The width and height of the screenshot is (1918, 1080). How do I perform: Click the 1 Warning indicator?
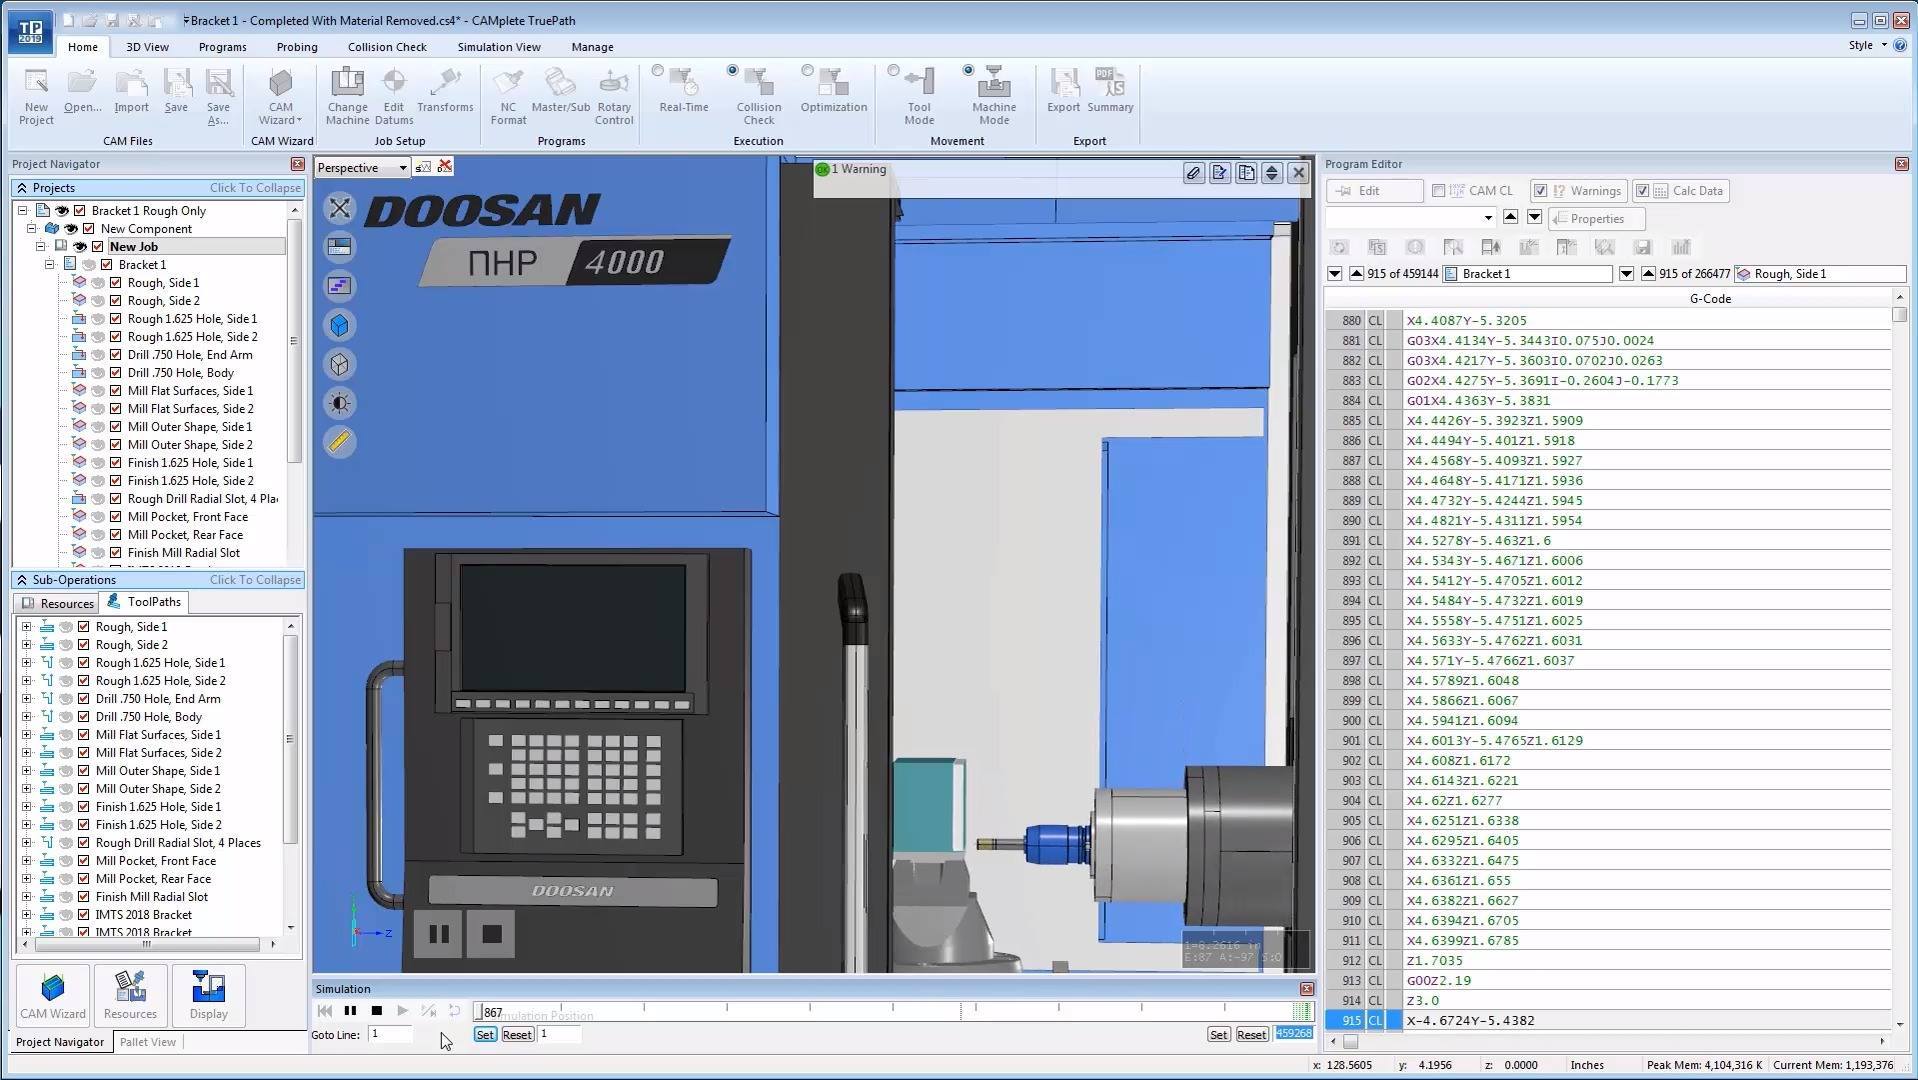click(852, 169)
